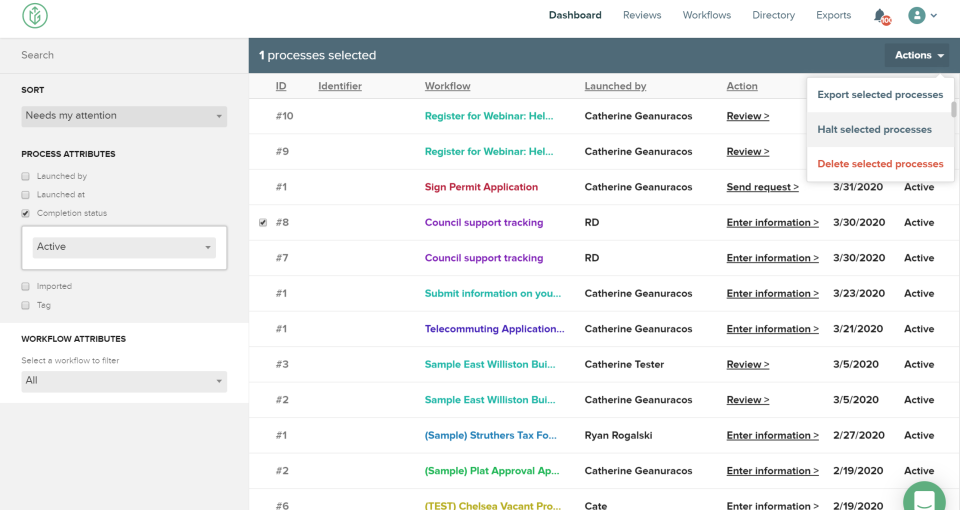Image resolution: width=960 pixels, height=510 pixels.
Task: Open Sign Permit Application workflow
Action: click(x=481, y=187)
